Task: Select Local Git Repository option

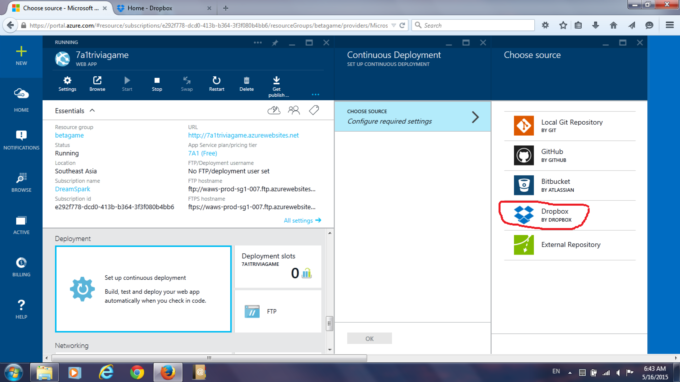Action: (x=570, y=126)
